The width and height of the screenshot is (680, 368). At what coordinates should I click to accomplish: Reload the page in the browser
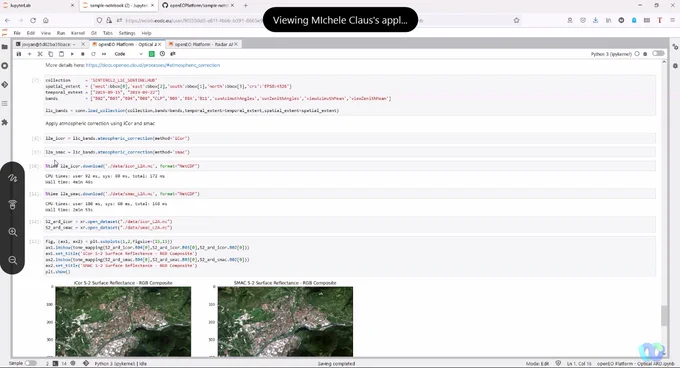click(33, 20)
